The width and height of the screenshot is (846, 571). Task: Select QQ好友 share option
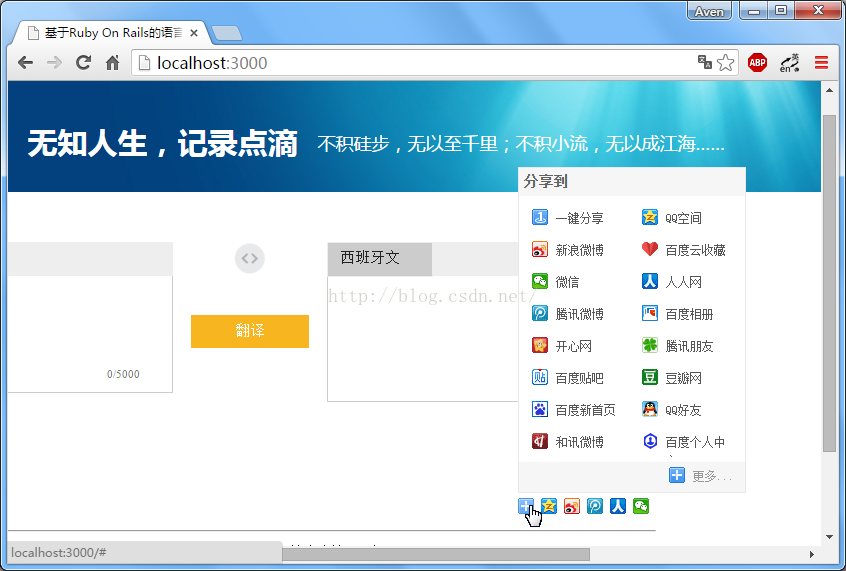[672, 410]
